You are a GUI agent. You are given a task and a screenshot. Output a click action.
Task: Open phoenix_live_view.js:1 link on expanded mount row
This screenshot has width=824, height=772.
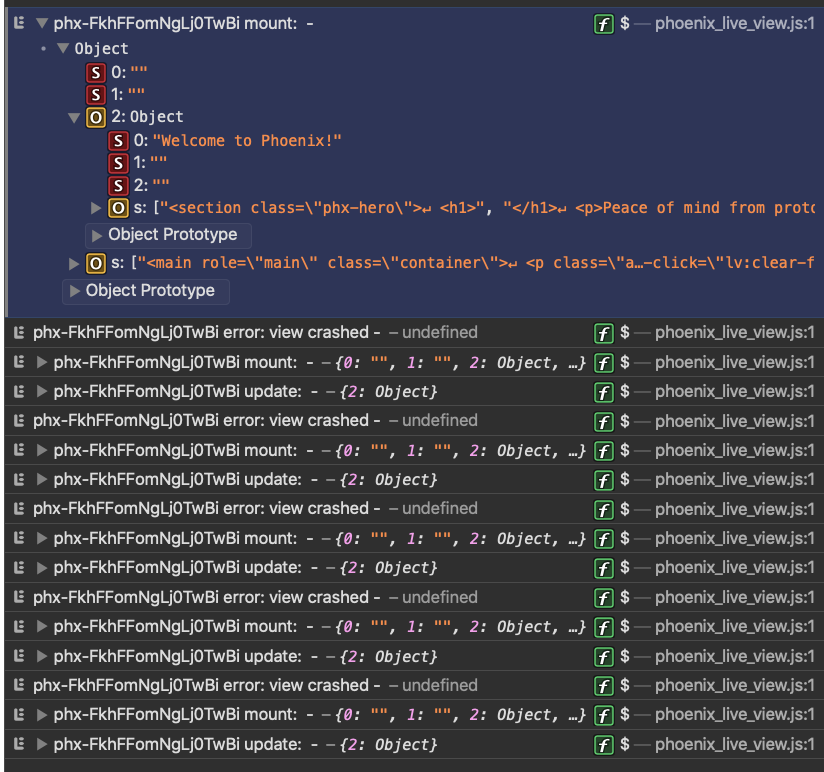[735, 23]
